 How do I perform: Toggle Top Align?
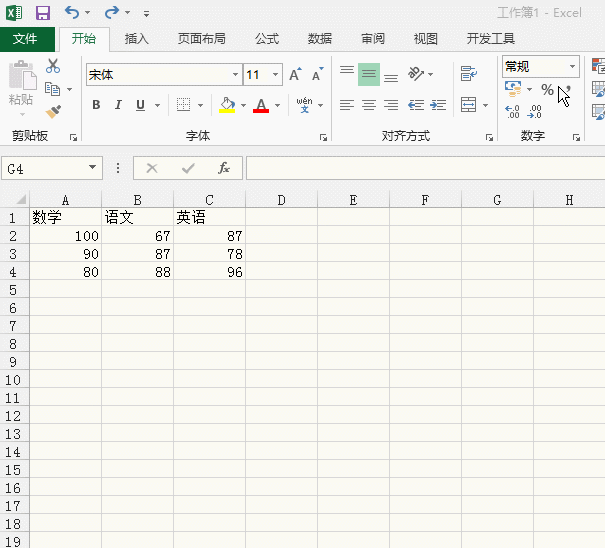(347, 70)
